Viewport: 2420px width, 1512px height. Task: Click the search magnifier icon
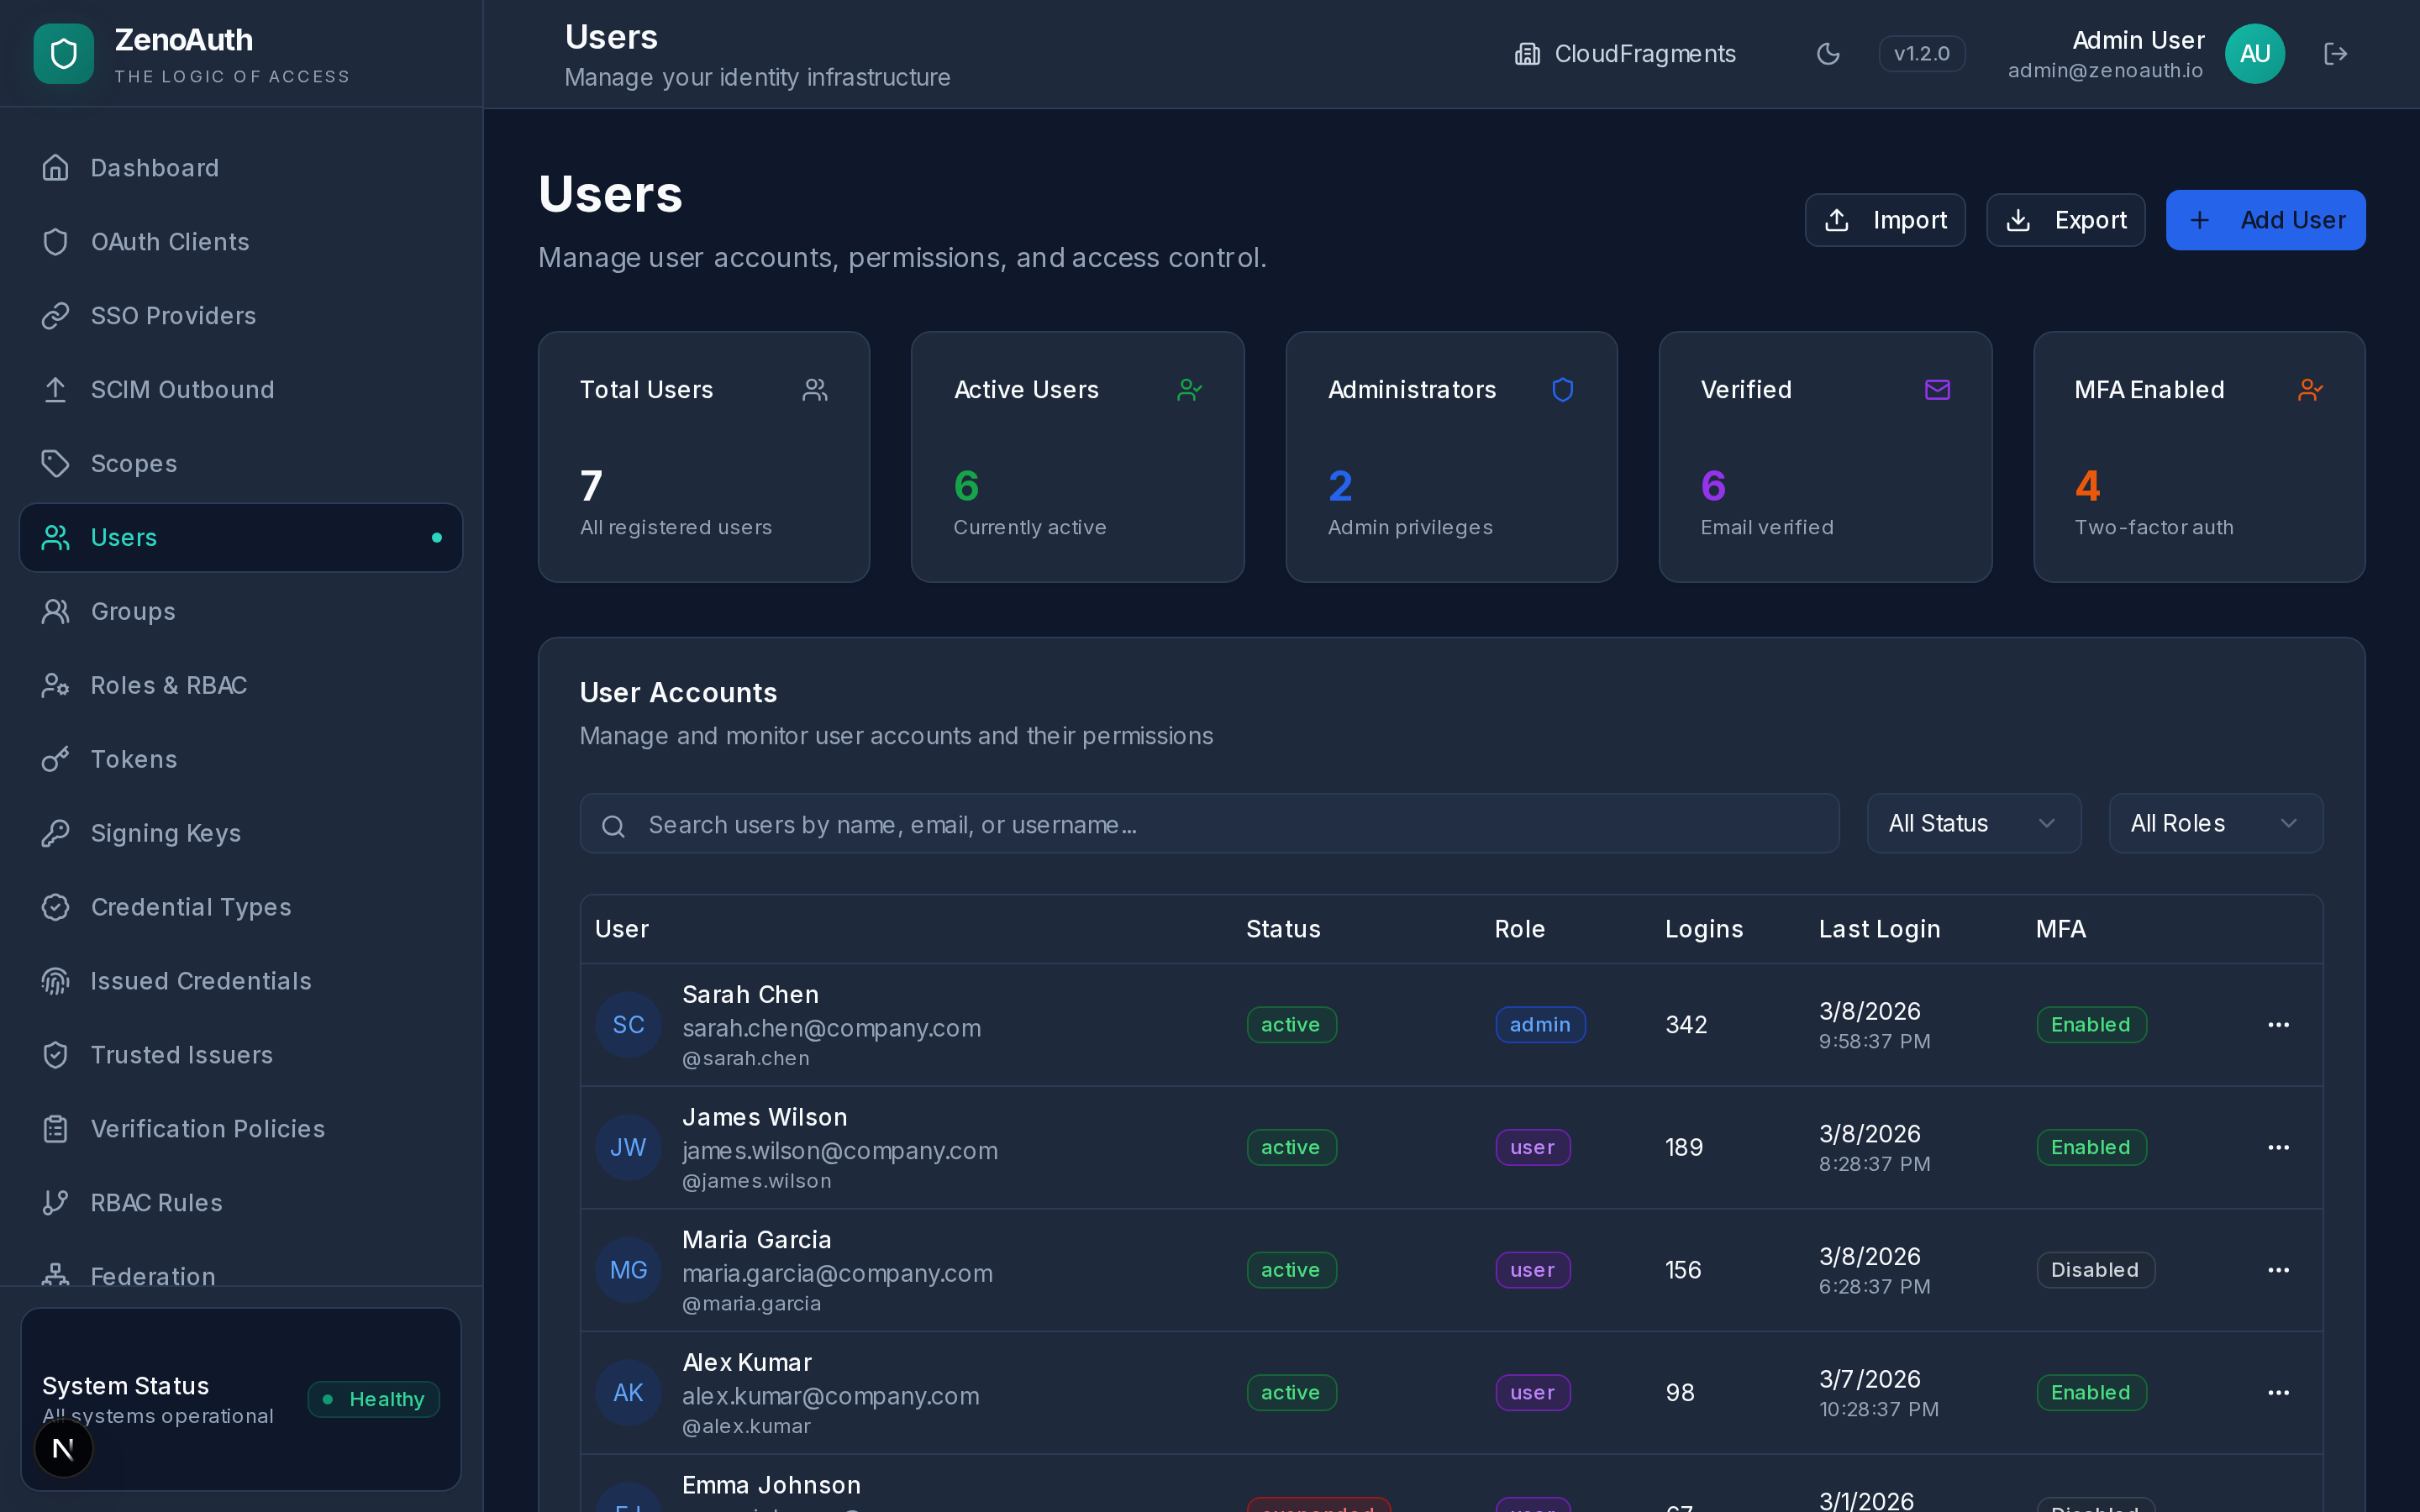(x=614, y=825)
